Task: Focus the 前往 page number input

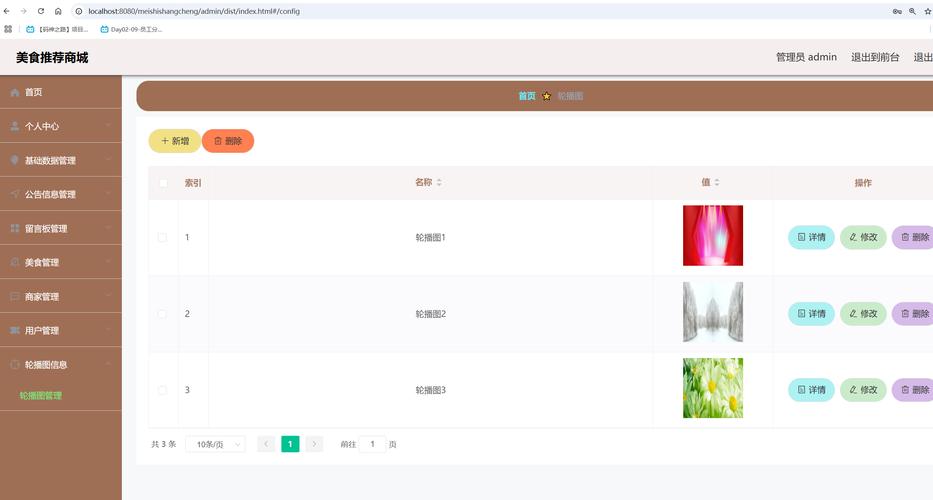Action: pyautogui.click(x=372, y=444)
